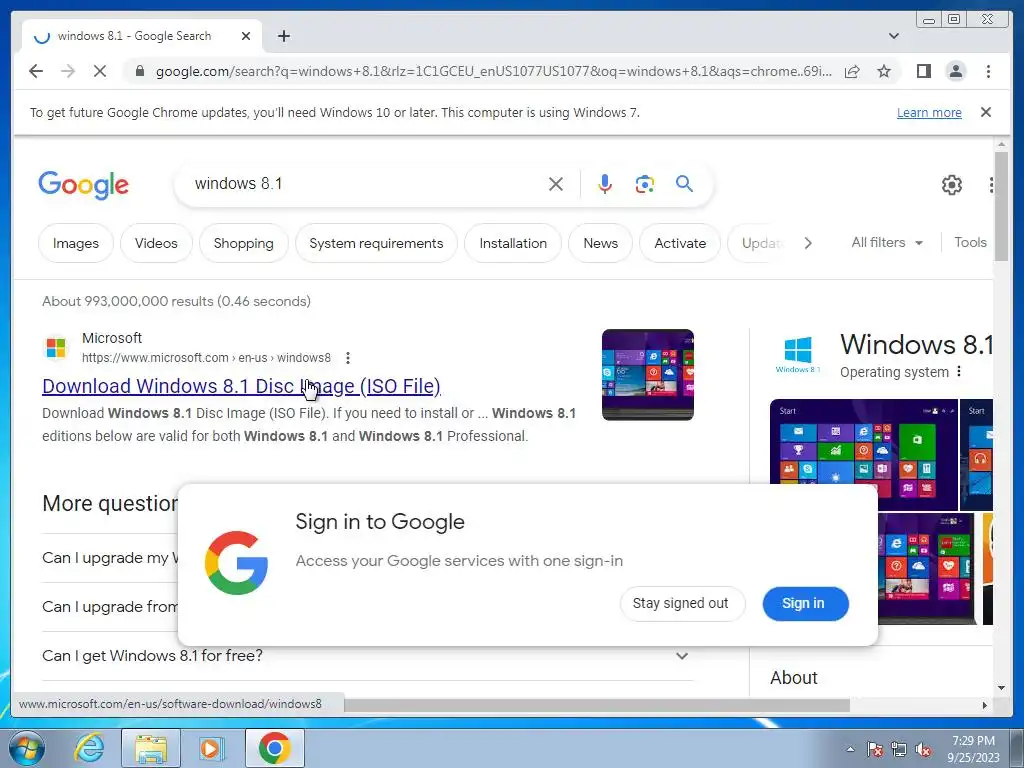
Task: Open a new tab with the plus icon
Action: [x=283, y=36]
